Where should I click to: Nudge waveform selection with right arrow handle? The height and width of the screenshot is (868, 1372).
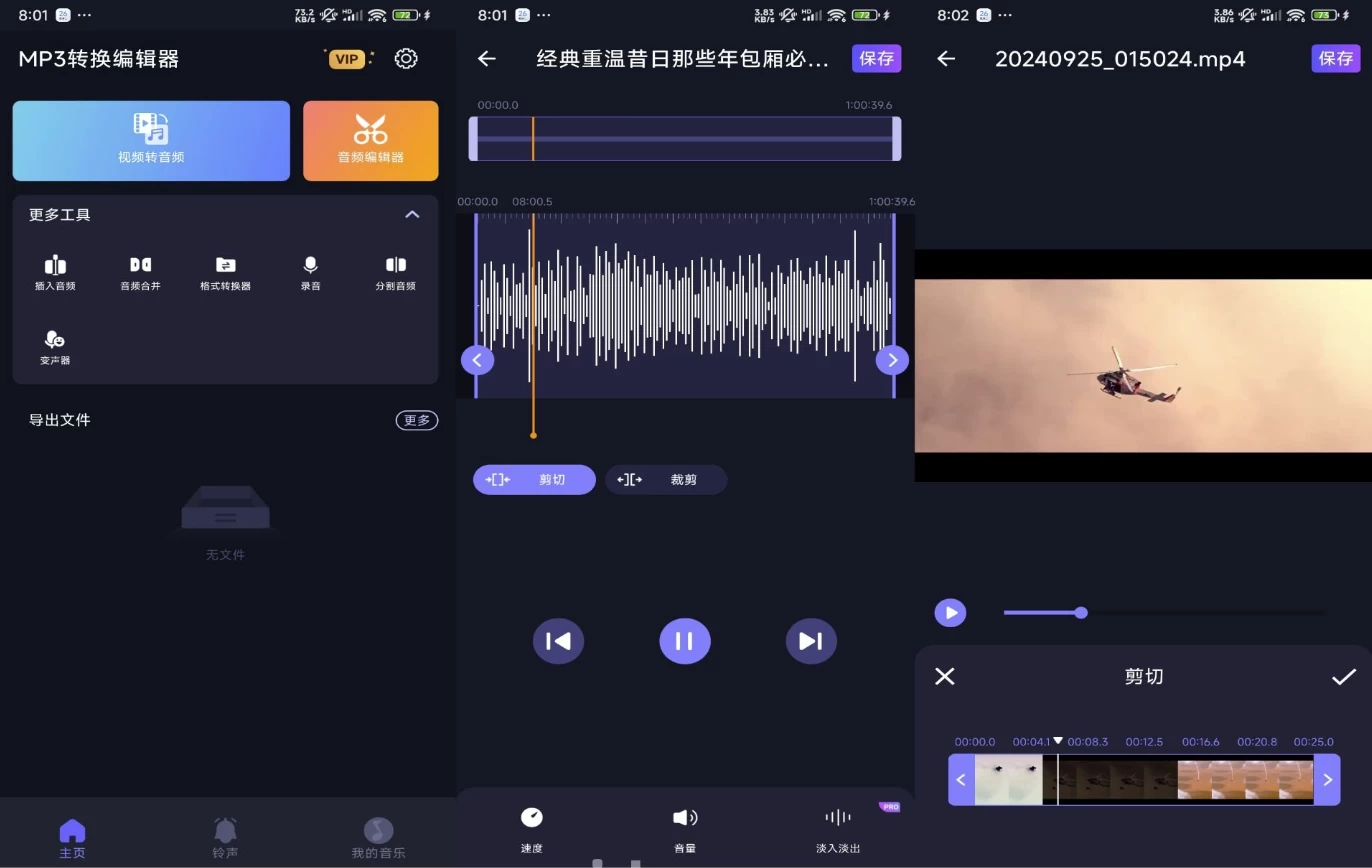(x=892, y=360)
